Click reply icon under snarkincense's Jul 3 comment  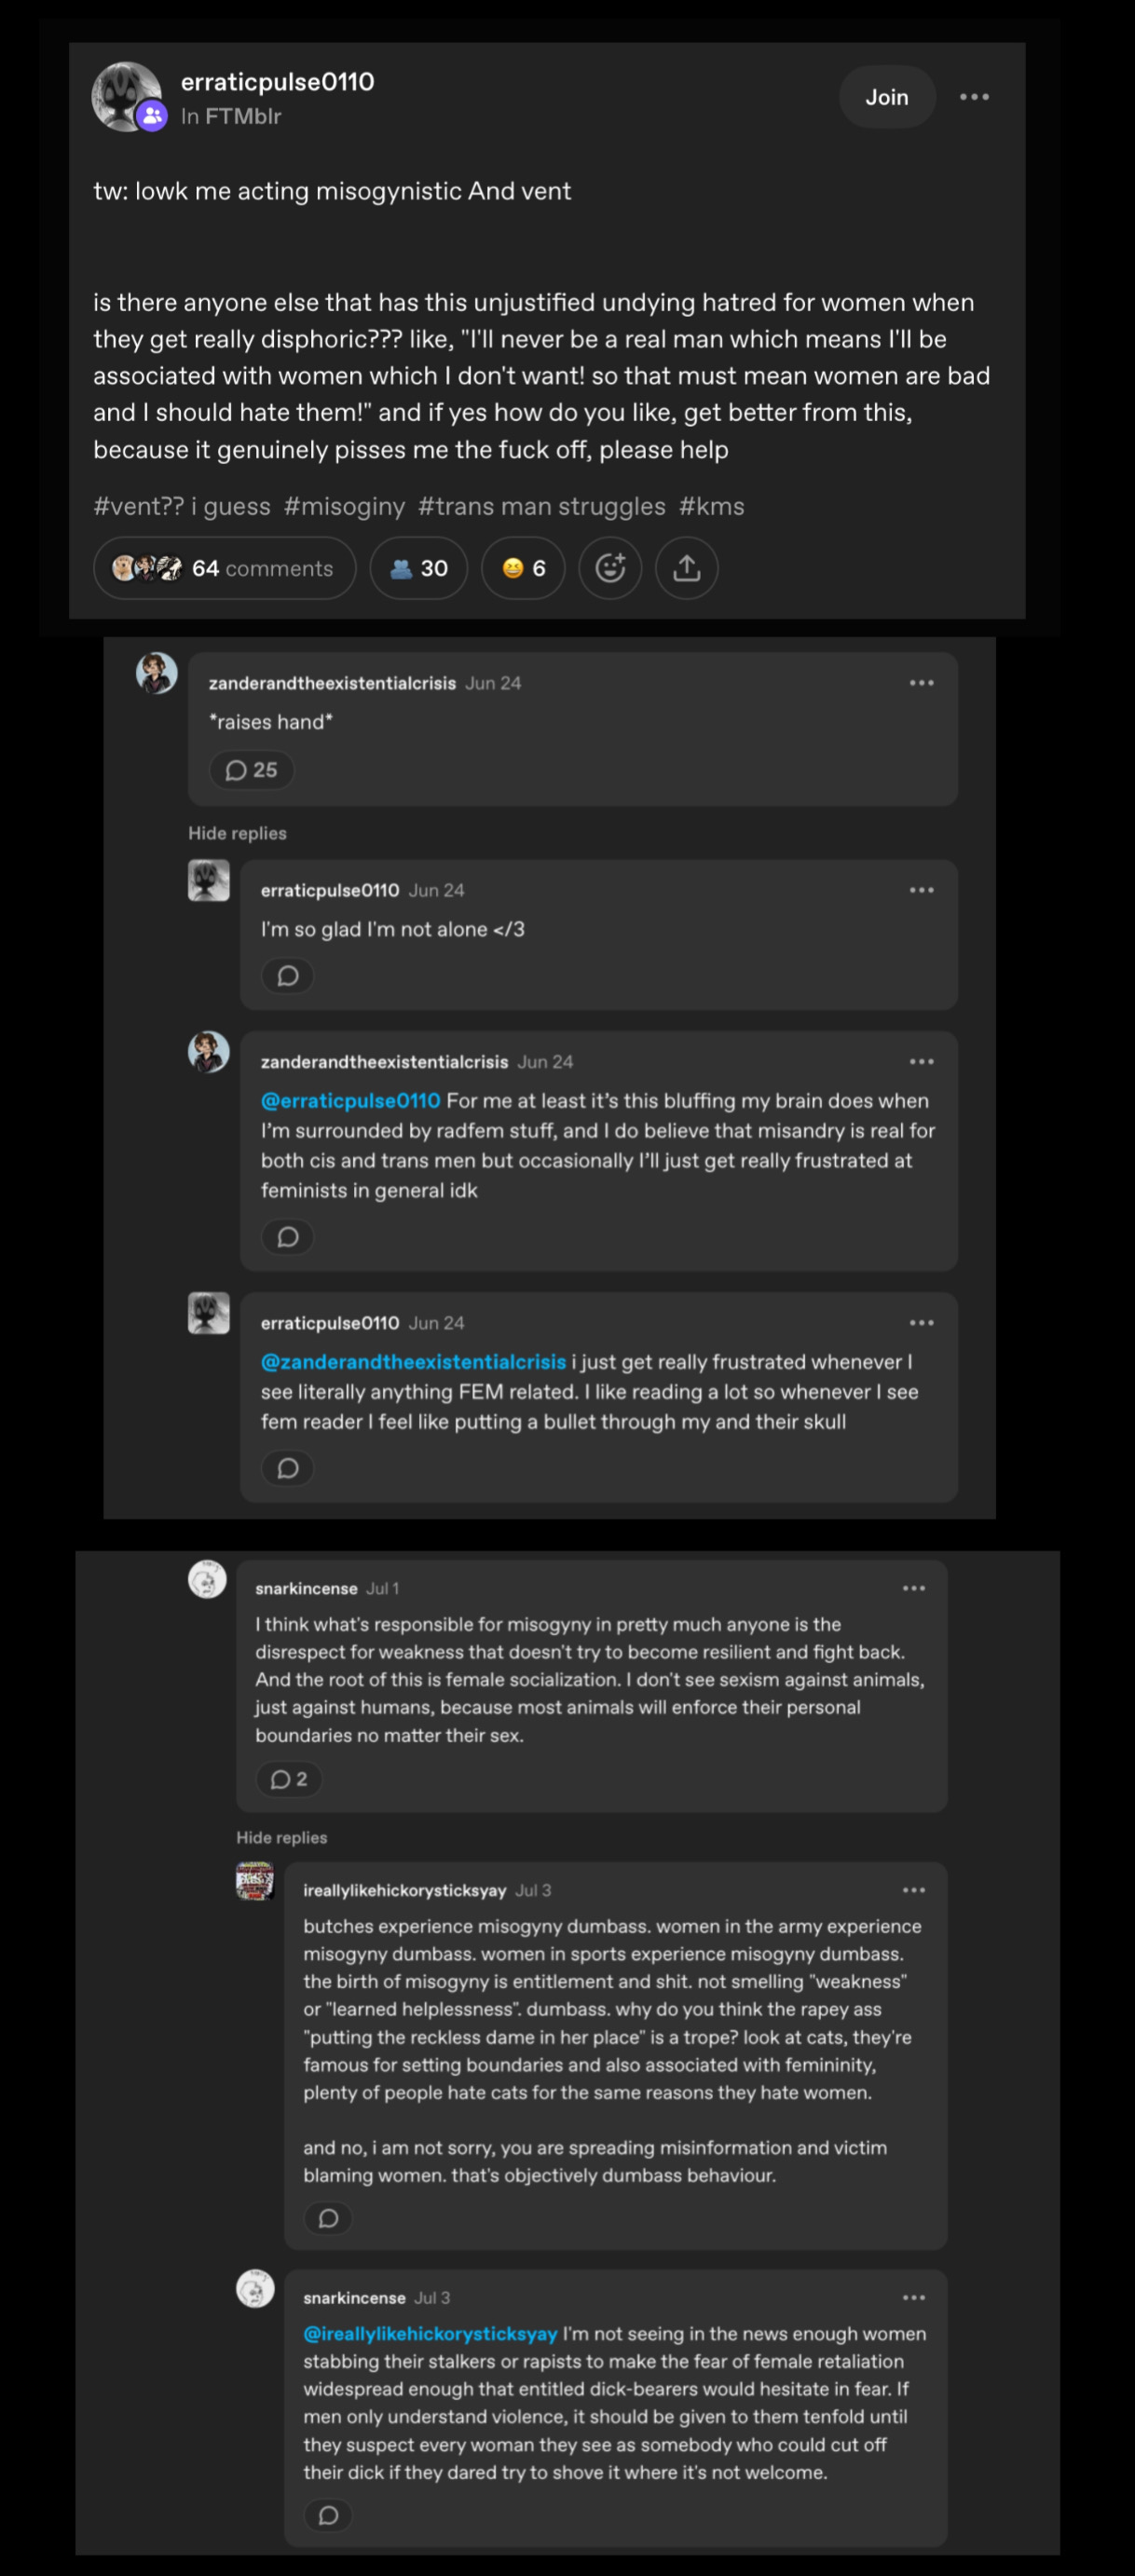328,2516
